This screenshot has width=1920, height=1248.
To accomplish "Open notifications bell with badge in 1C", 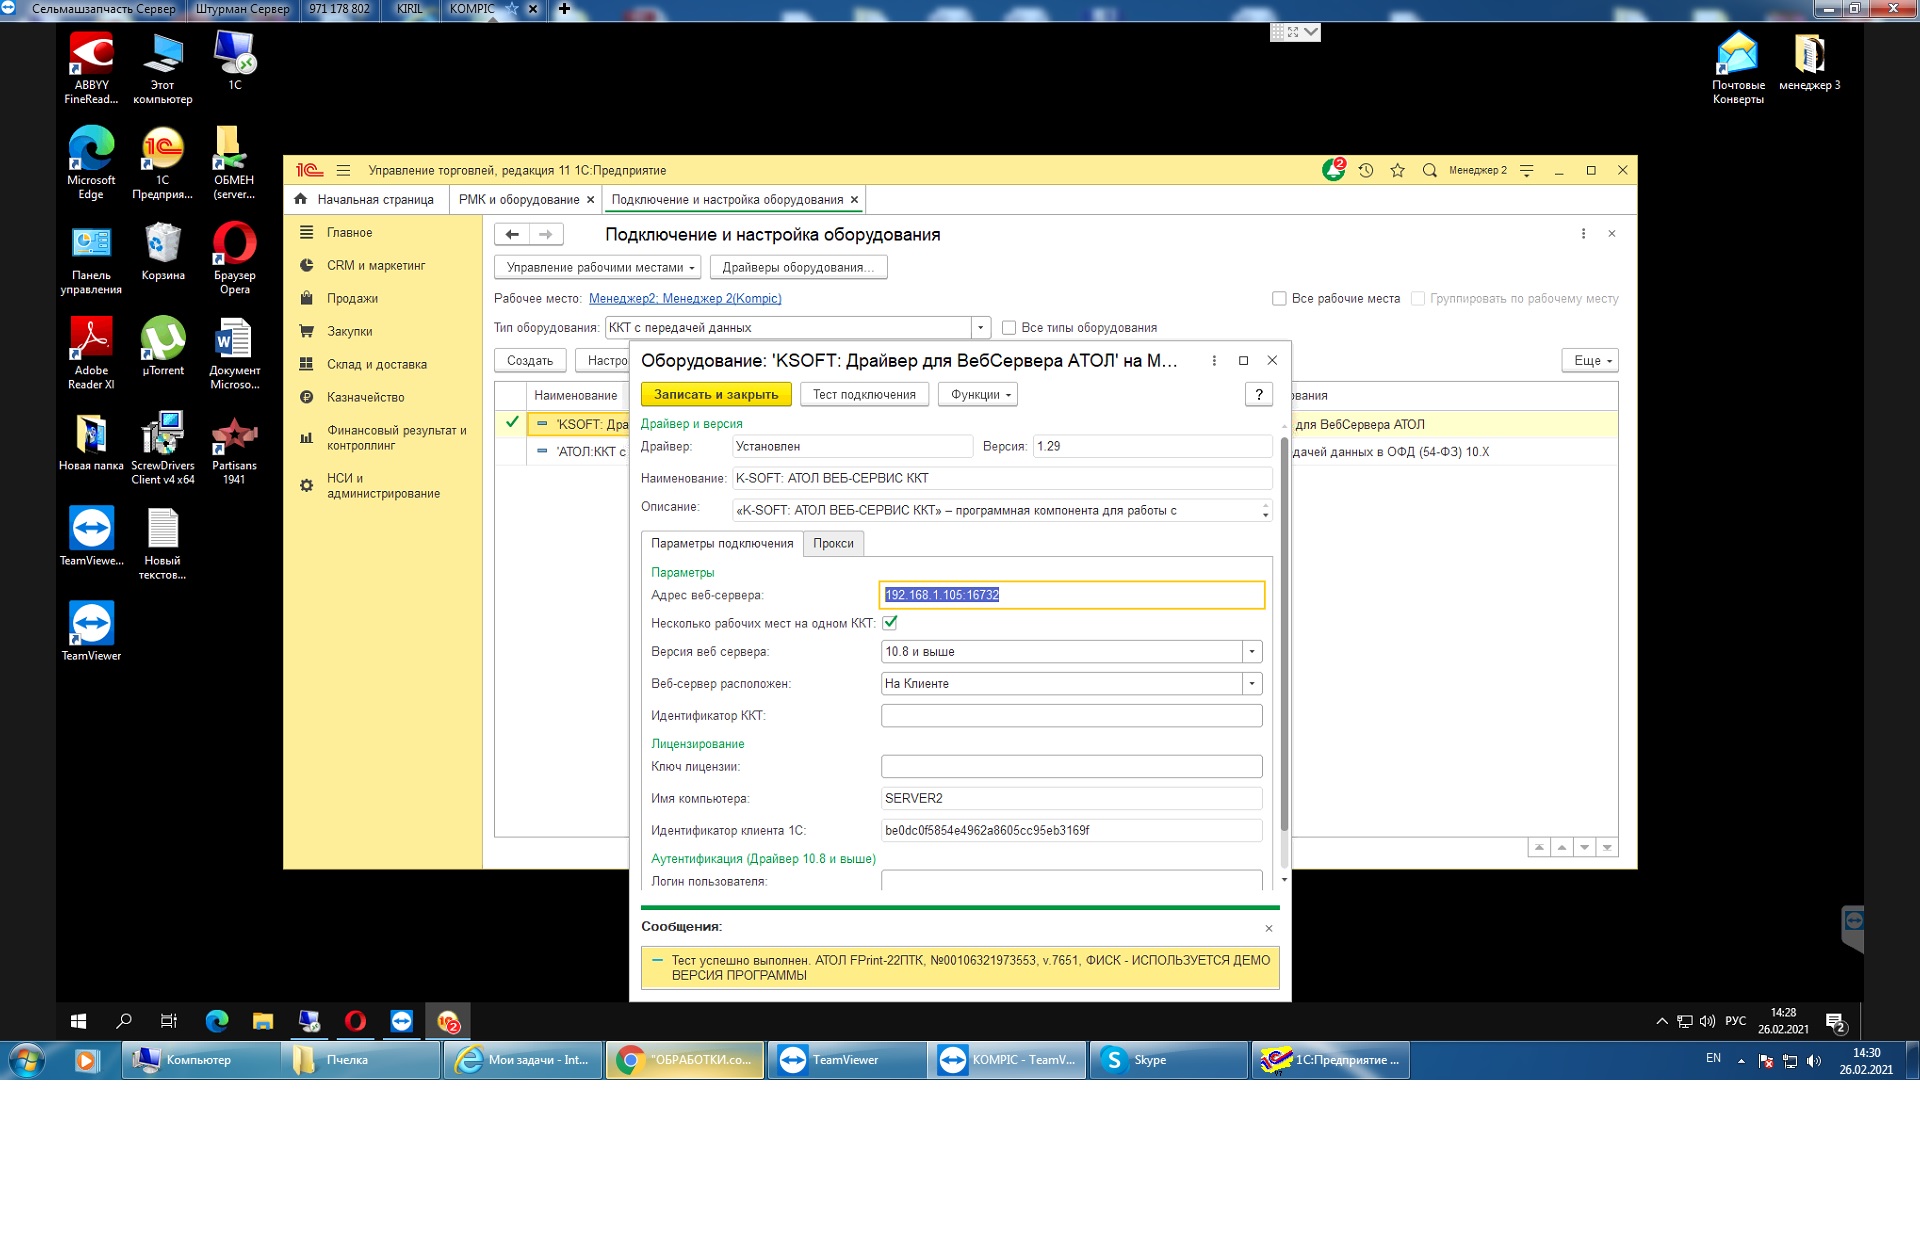I will pyautogui.click(x=1333, y=170).
